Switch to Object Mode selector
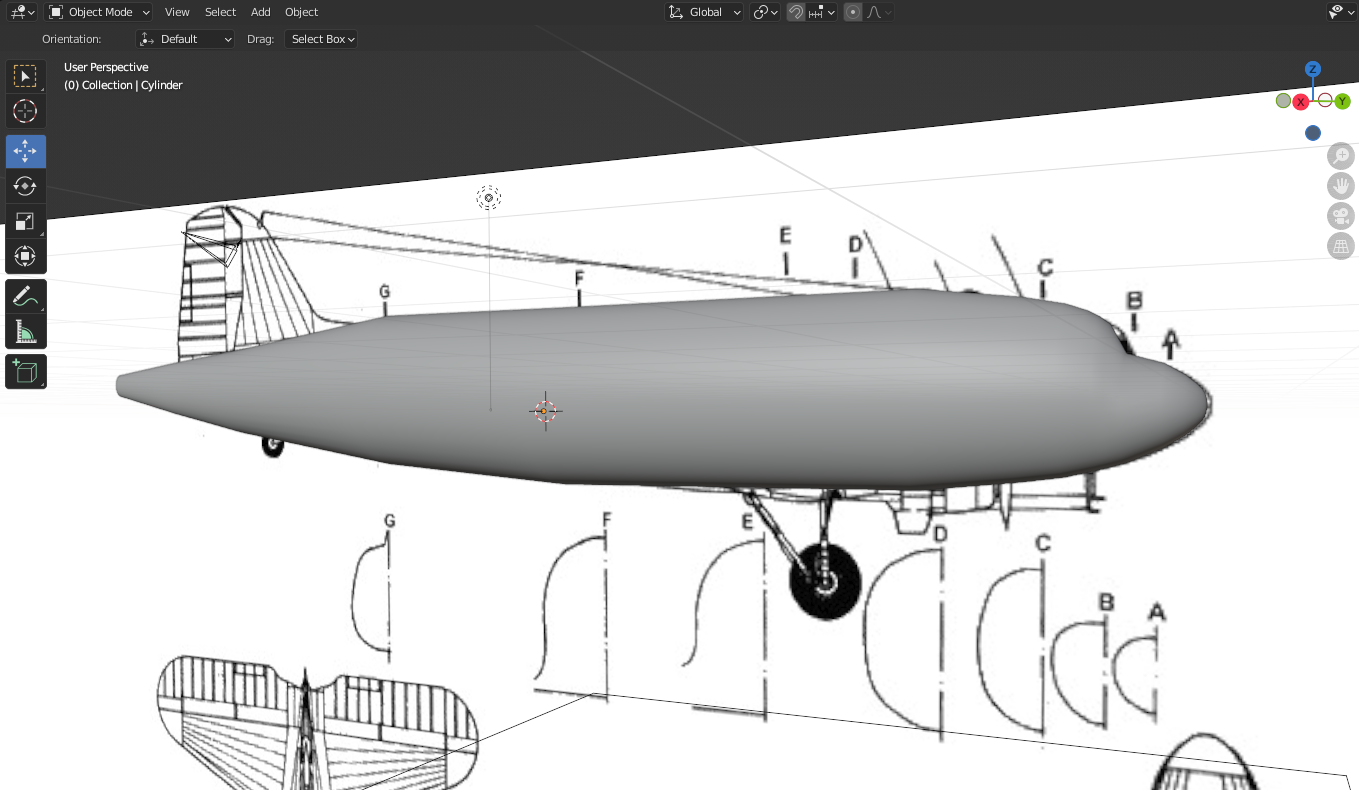 coord(98,12)
